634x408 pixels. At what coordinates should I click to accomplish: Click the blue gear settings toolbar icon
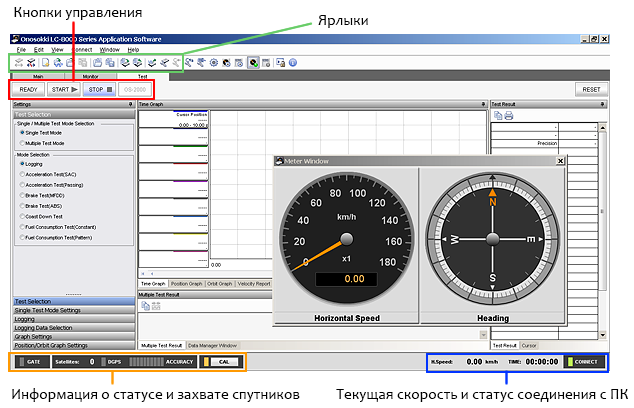pyautogui.click(x=213, y=62)
